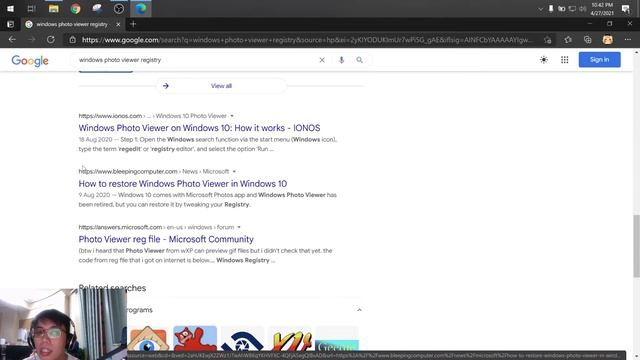Open dropdown next to answers.microsoft.com URL
This screenshot has width=640, height=360.
239,227
